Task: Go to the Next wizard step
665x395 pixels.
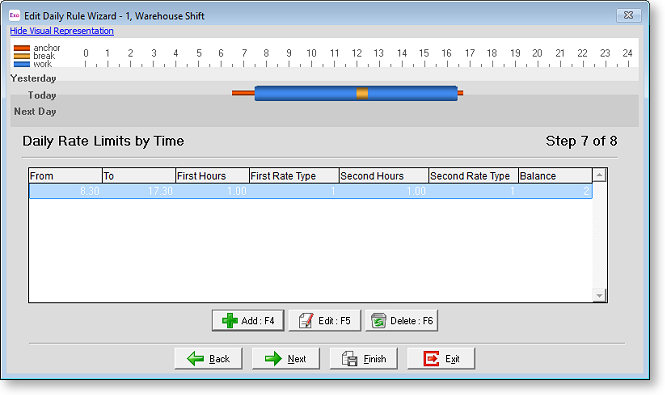Action: pyautogui.click(x=285, y=359)
